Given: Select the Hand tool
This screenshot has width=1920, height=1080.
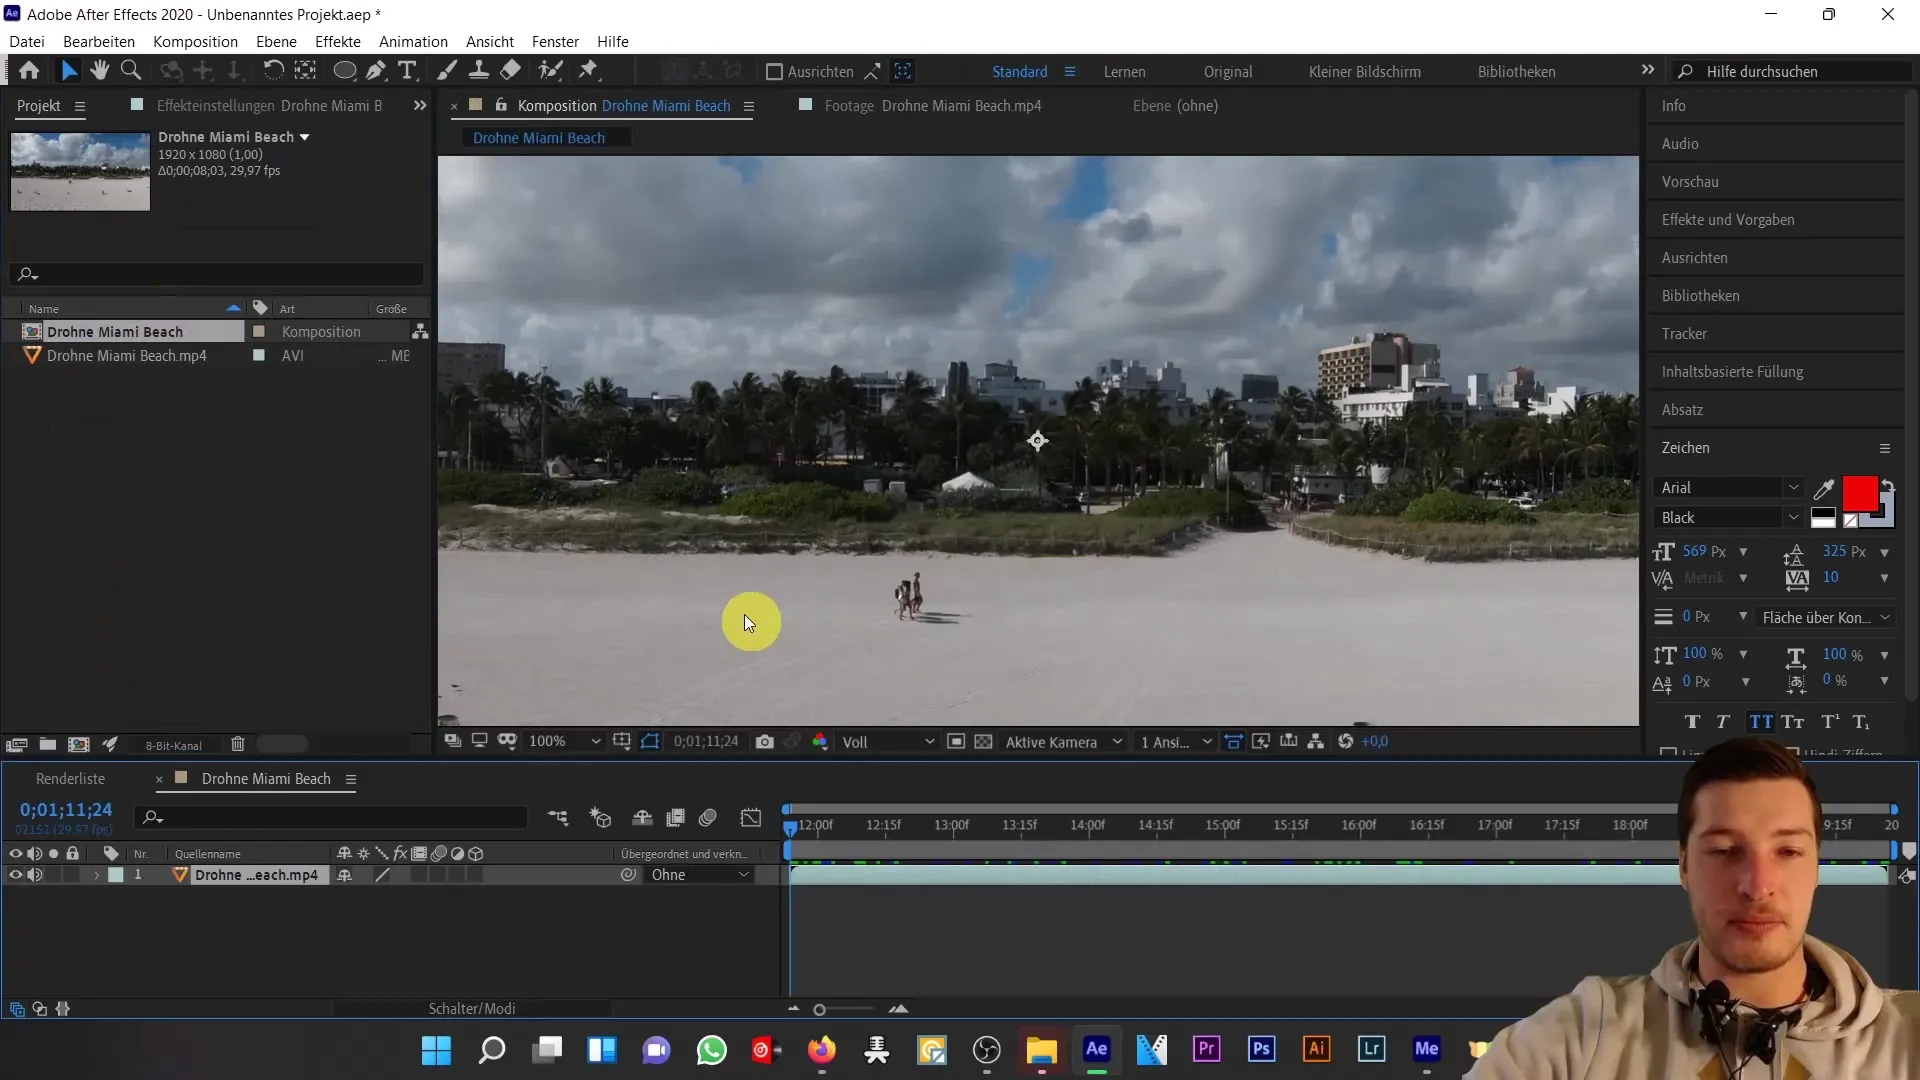Looking at the screenshot, I should pyautogui.click(x=99, y=71).
